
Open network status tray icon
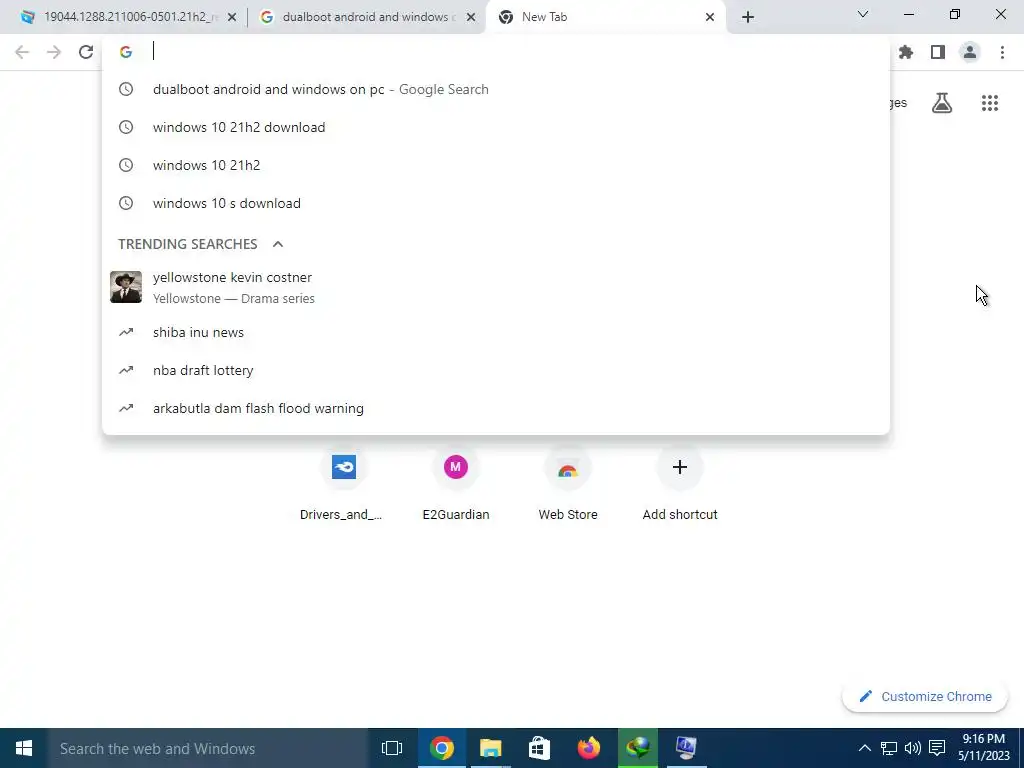[x=889, y=748]
